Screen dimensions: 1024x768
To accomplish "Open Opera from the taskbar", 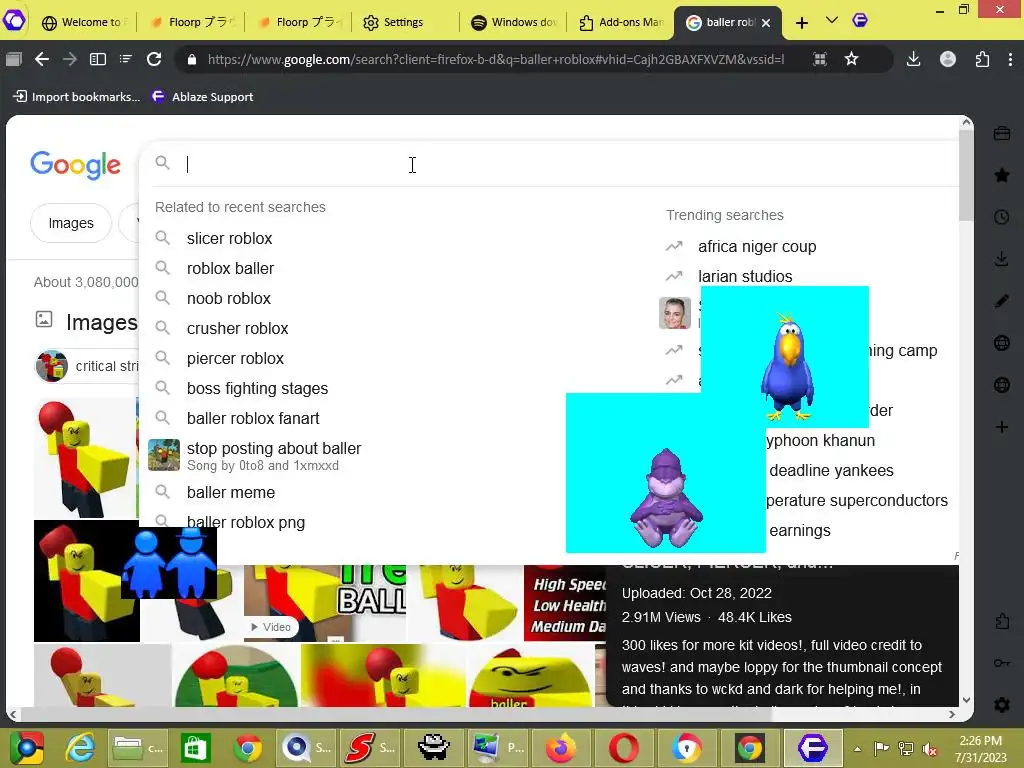I will [624, 748].
